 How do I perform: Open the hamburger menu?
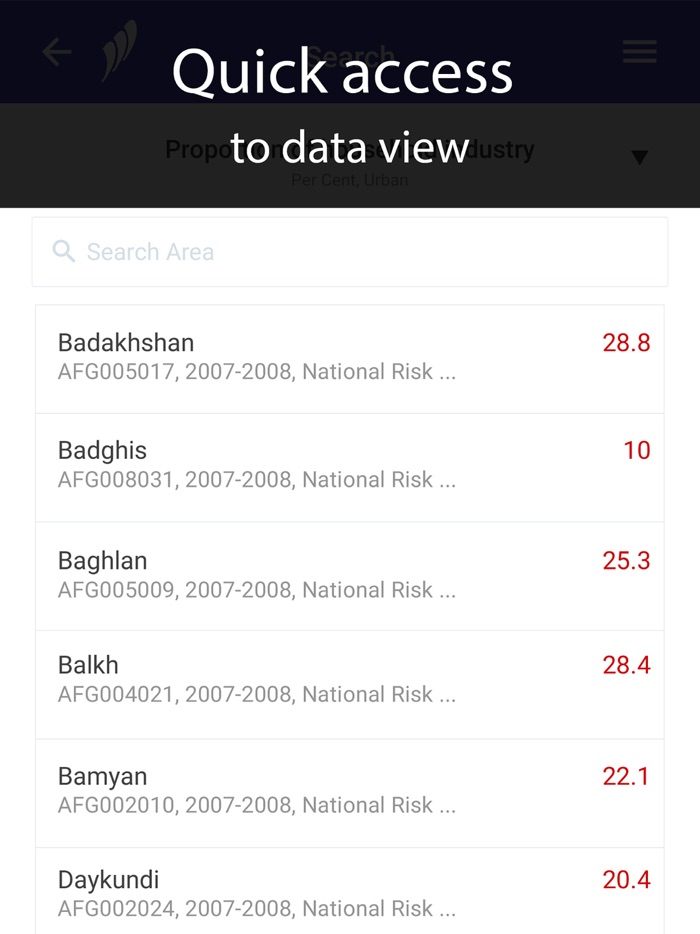tap(640, 52)
